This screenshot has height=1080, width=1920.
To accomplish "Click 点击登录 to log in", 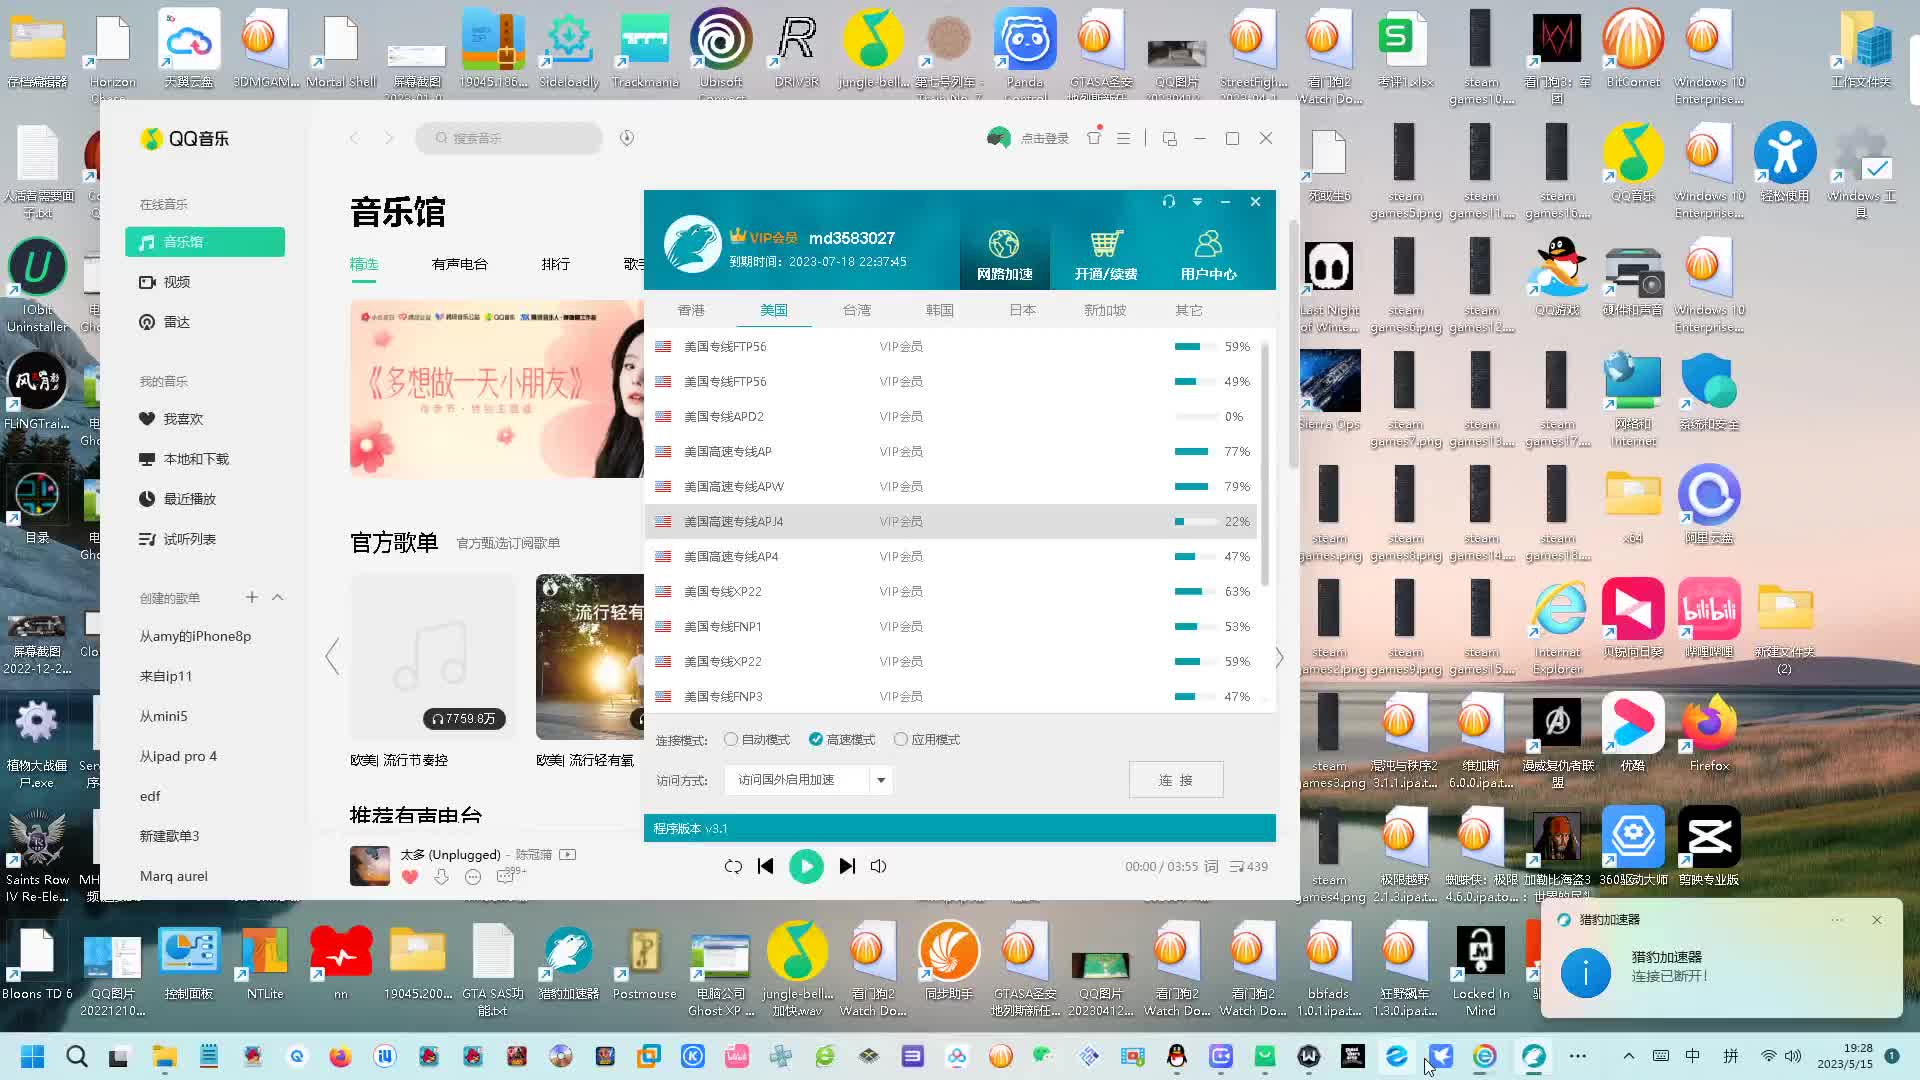I will point(1044,139).
